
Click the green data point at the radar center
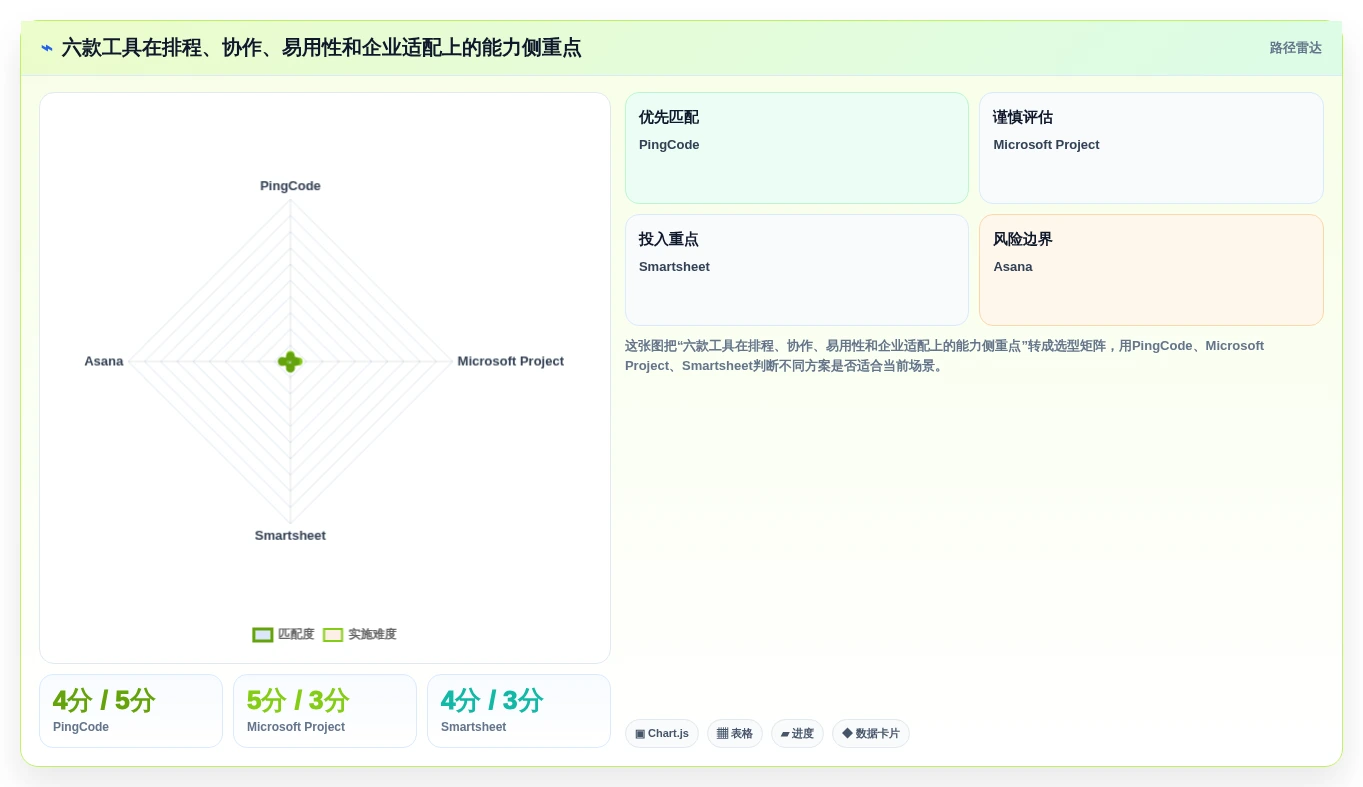coord(290,362)
